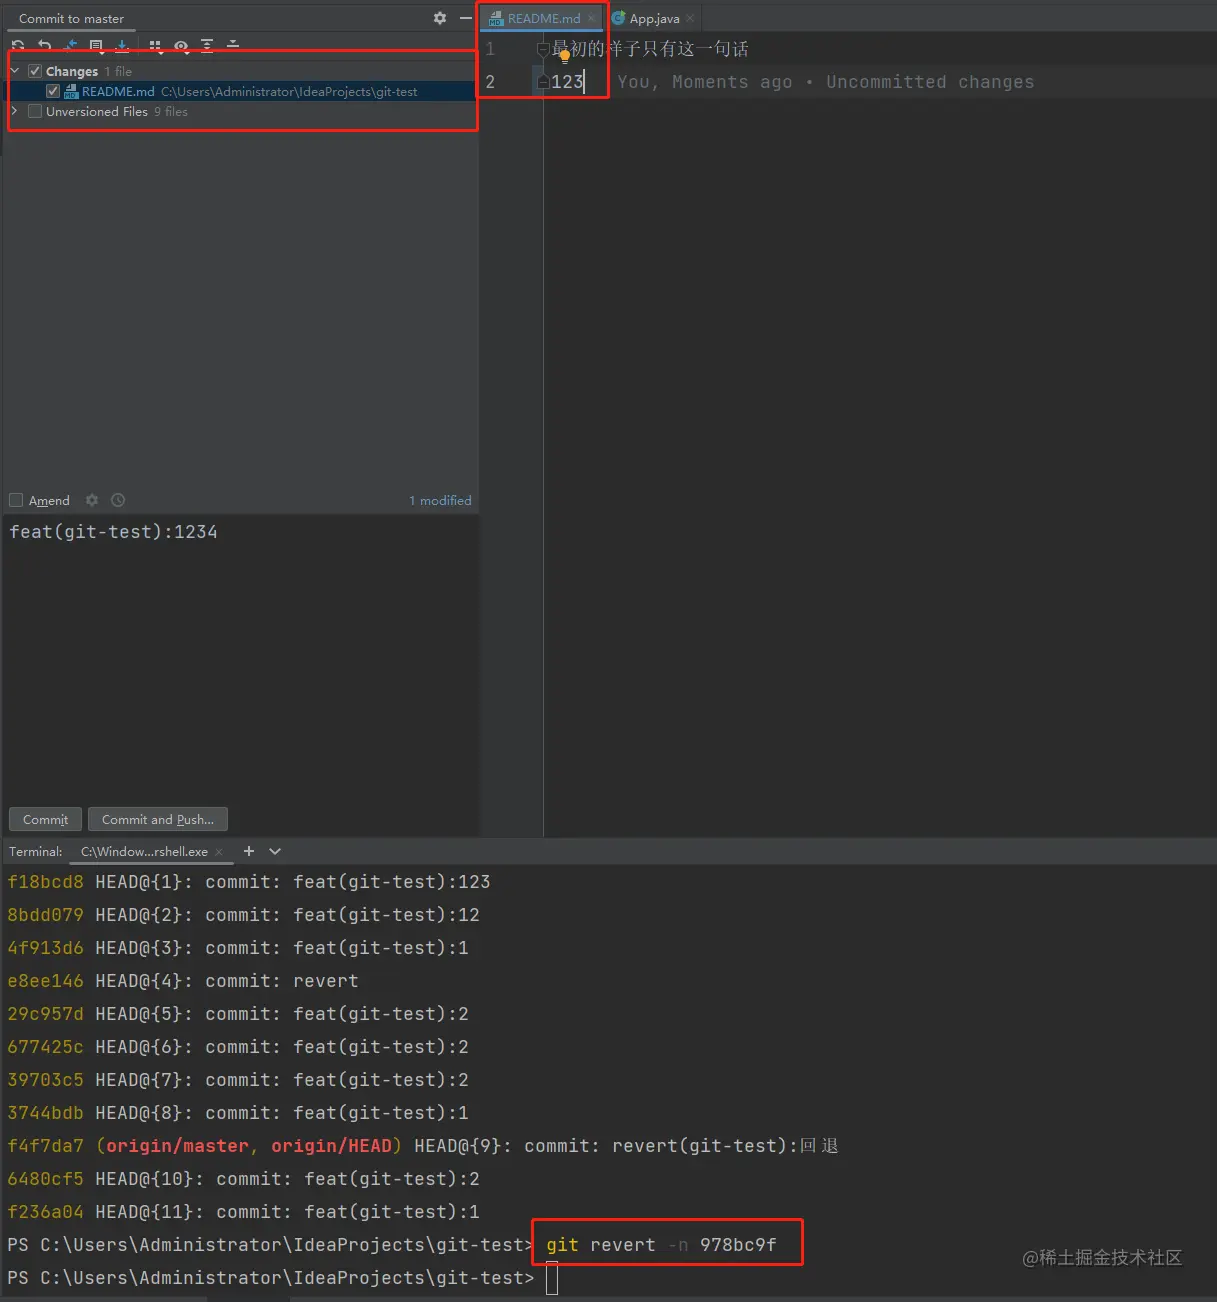Click the lightbulb intention icon in editor
The height and width of the screenshot is (1302, 1217).
[564, 56]
